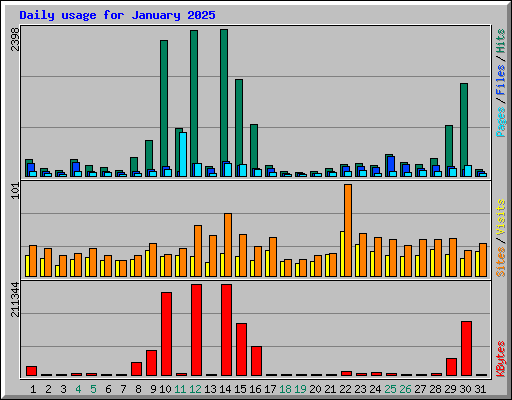Select green weekend day label "5"
Viewport: 512px width, 400px height.
(x=93, y=389)
